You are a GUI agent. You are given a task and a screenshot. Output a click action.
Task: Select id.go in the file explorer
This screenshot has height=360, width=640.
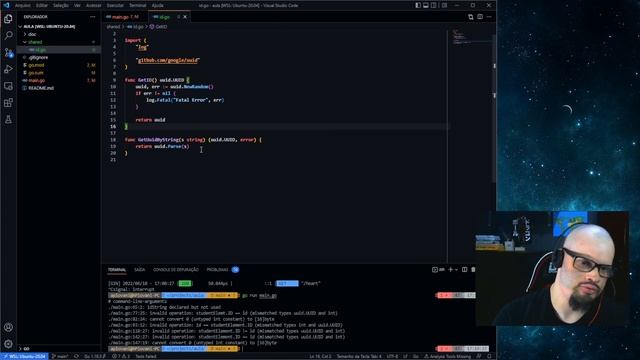pos(58,50)
